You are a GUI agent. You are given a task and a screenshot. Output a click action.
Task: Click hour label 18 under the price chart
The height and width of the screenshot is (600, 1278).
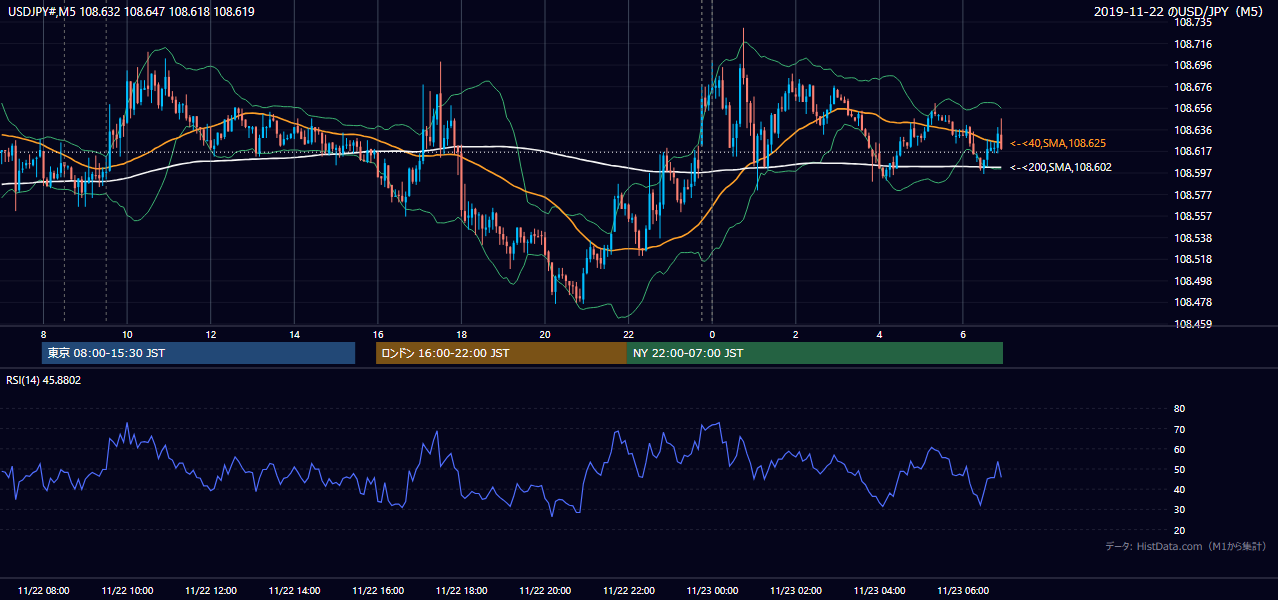[x=461, y=334]
